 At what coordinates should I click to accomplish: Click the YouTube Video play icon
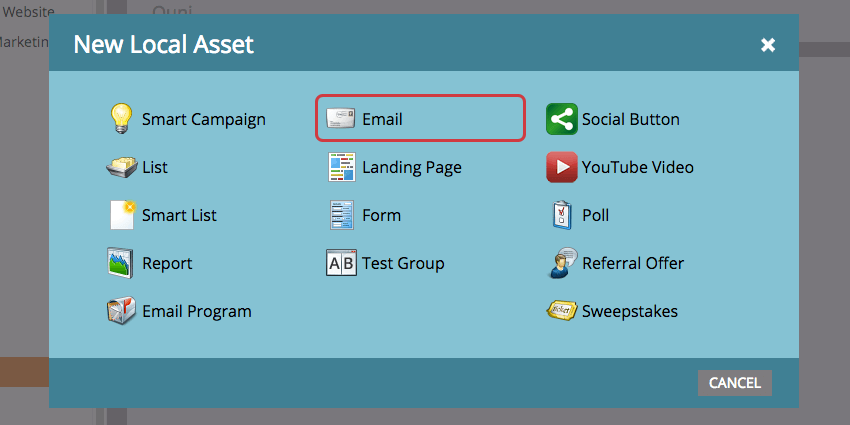562,167
